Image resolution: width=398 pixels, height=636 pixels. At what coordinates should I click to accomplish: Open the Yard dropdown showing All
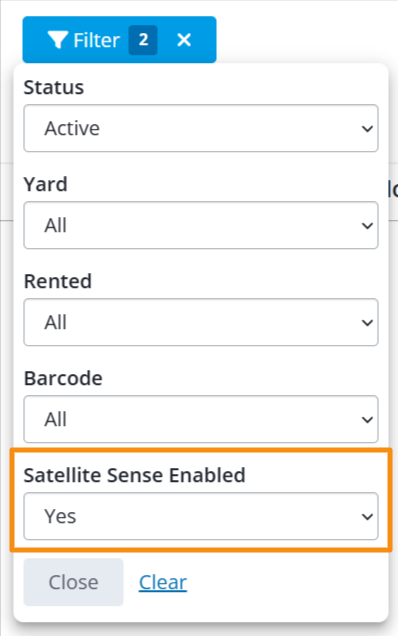tap(201, 225)
